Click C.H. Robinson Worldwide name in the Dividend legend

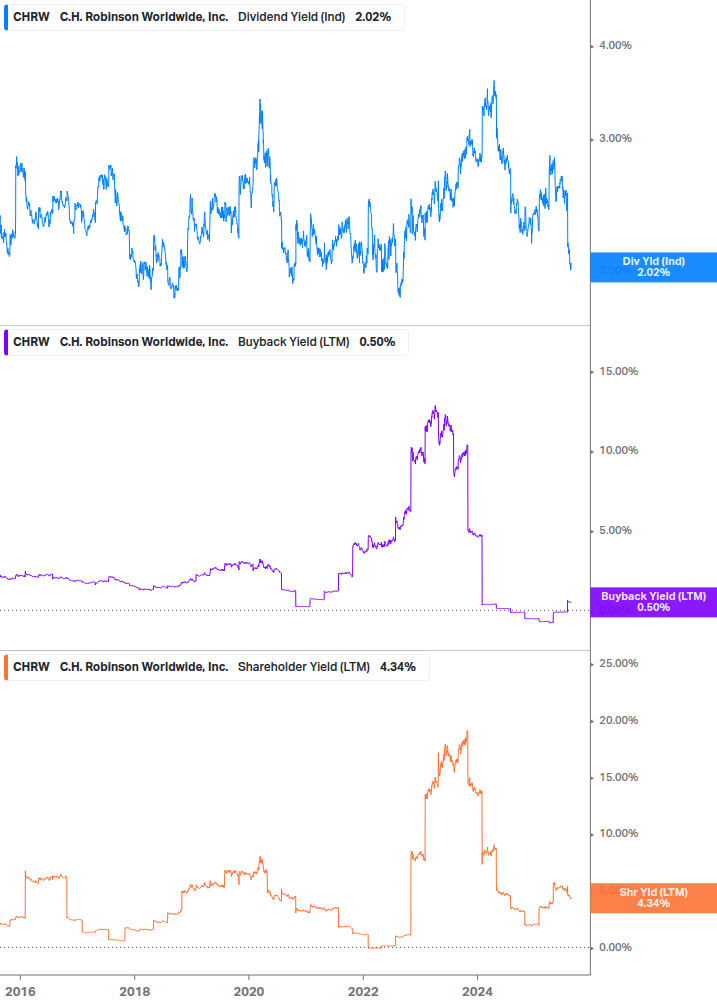pyautogui.click(x=144, y=17)
